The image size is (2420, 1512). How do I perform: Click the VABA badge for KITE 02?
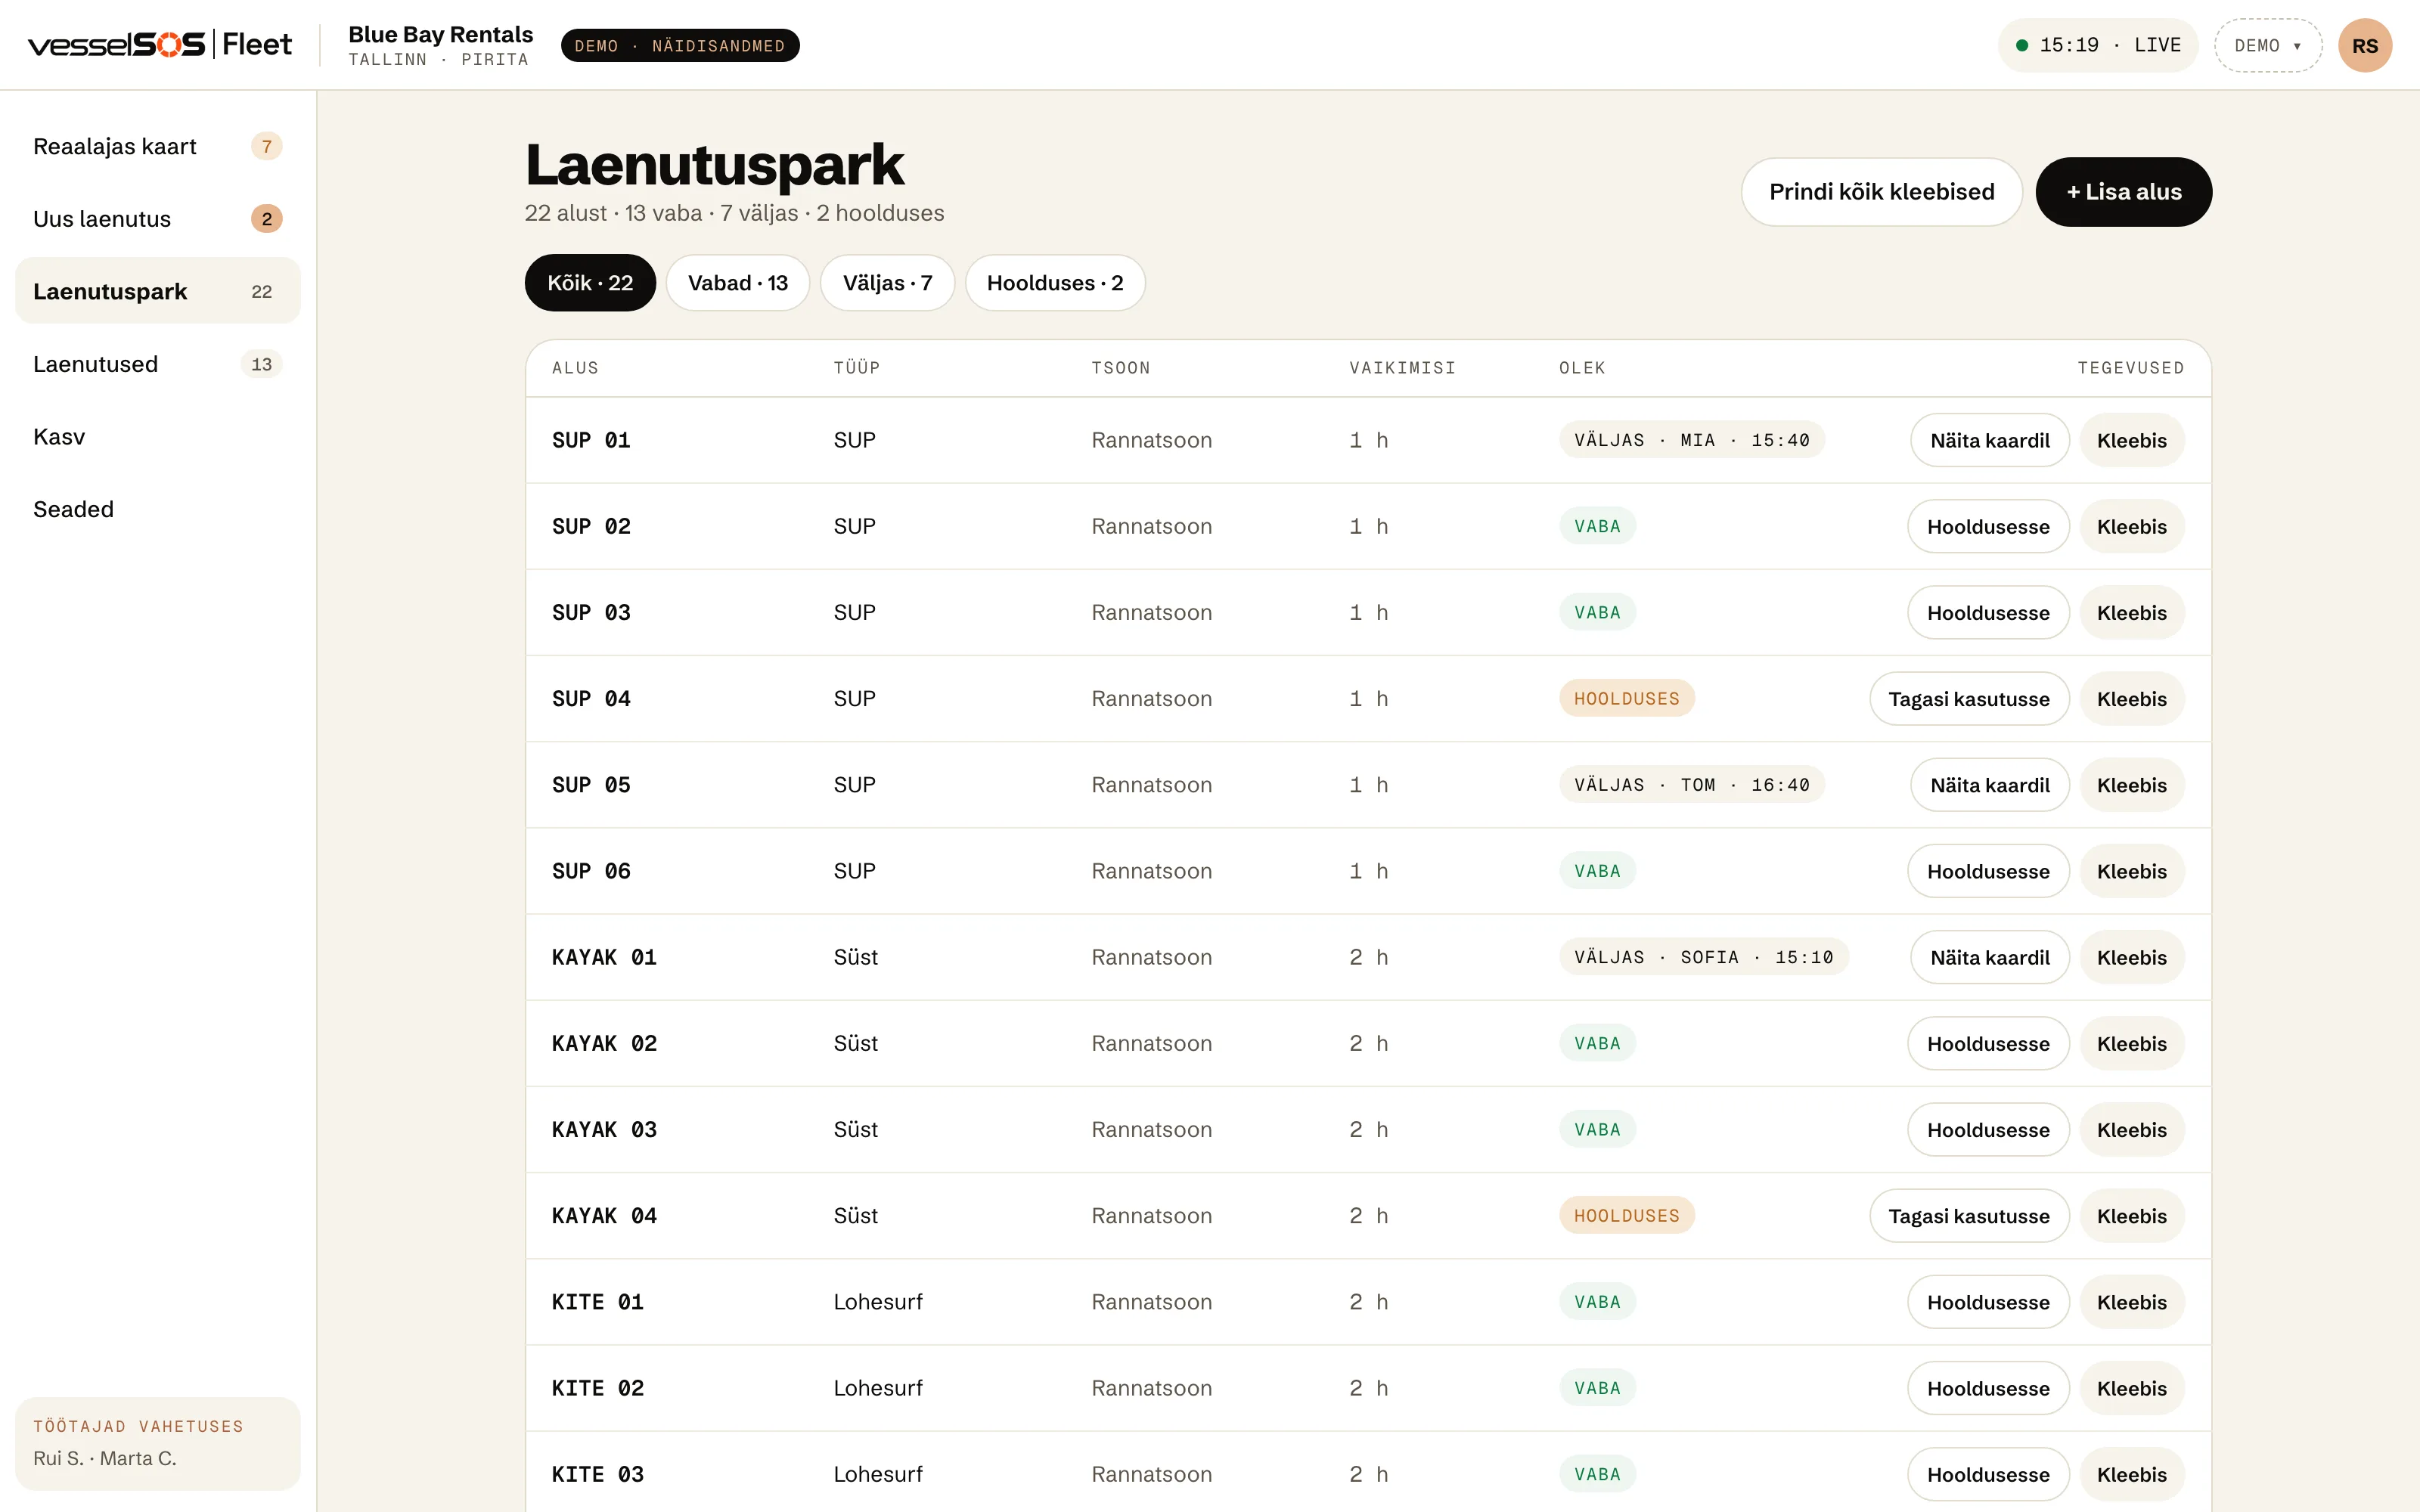[x=1597, y=1388]
